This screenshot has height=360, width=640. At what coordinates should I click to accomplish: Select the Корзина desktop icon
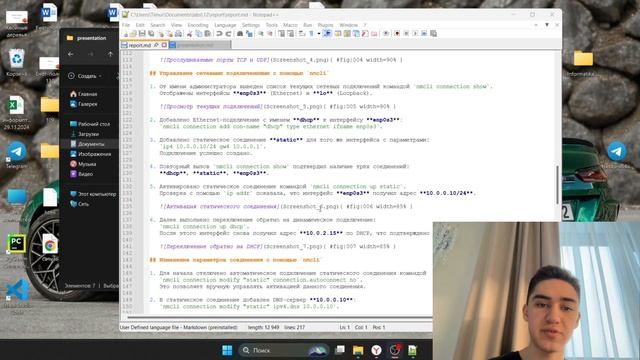coord(17,63)
